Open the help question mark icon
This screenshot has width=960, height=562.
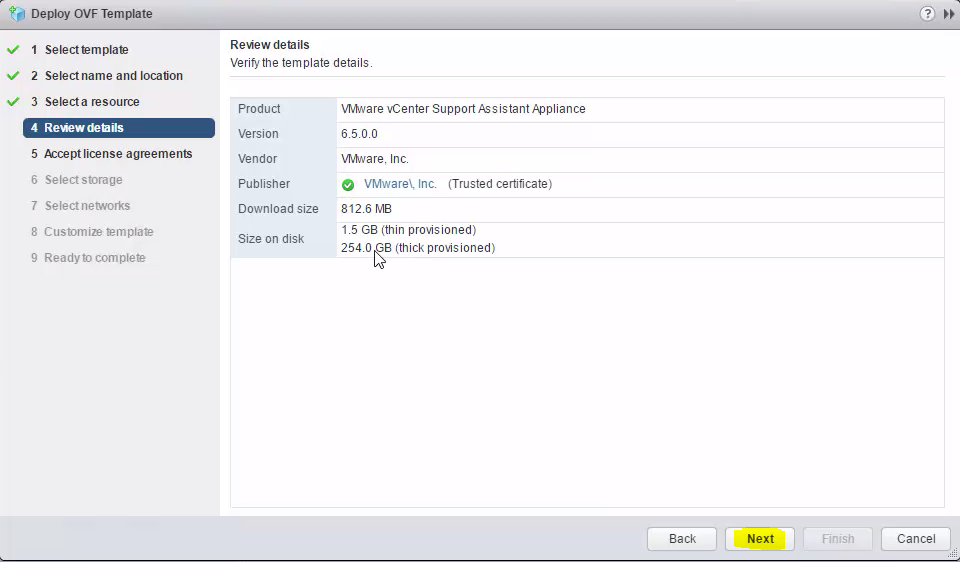(927, 13)
